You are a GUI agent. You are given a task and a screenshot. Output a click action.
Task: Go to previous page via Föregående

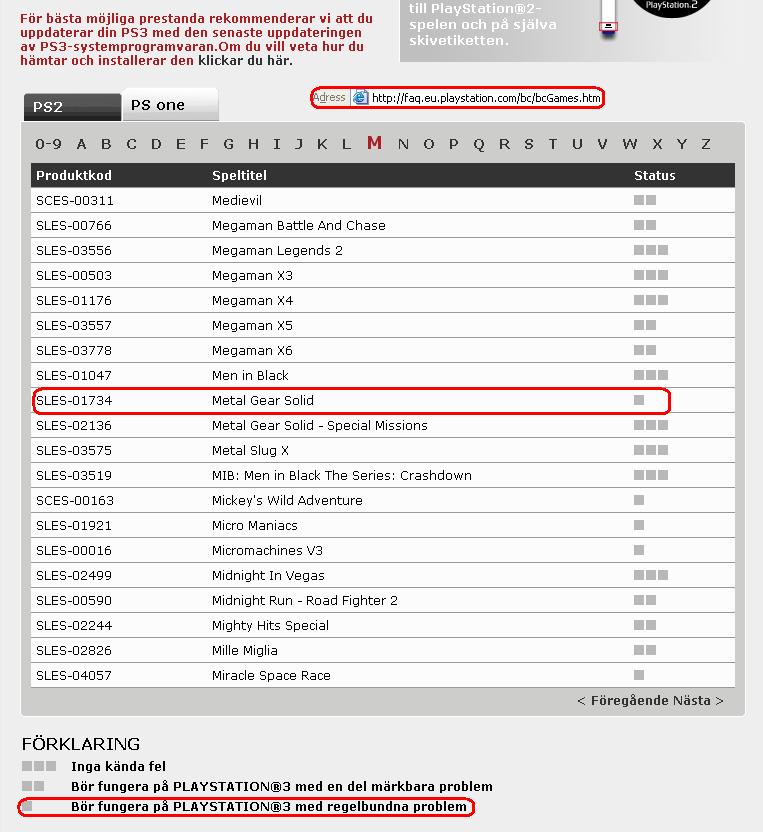[x=623, y=701]
